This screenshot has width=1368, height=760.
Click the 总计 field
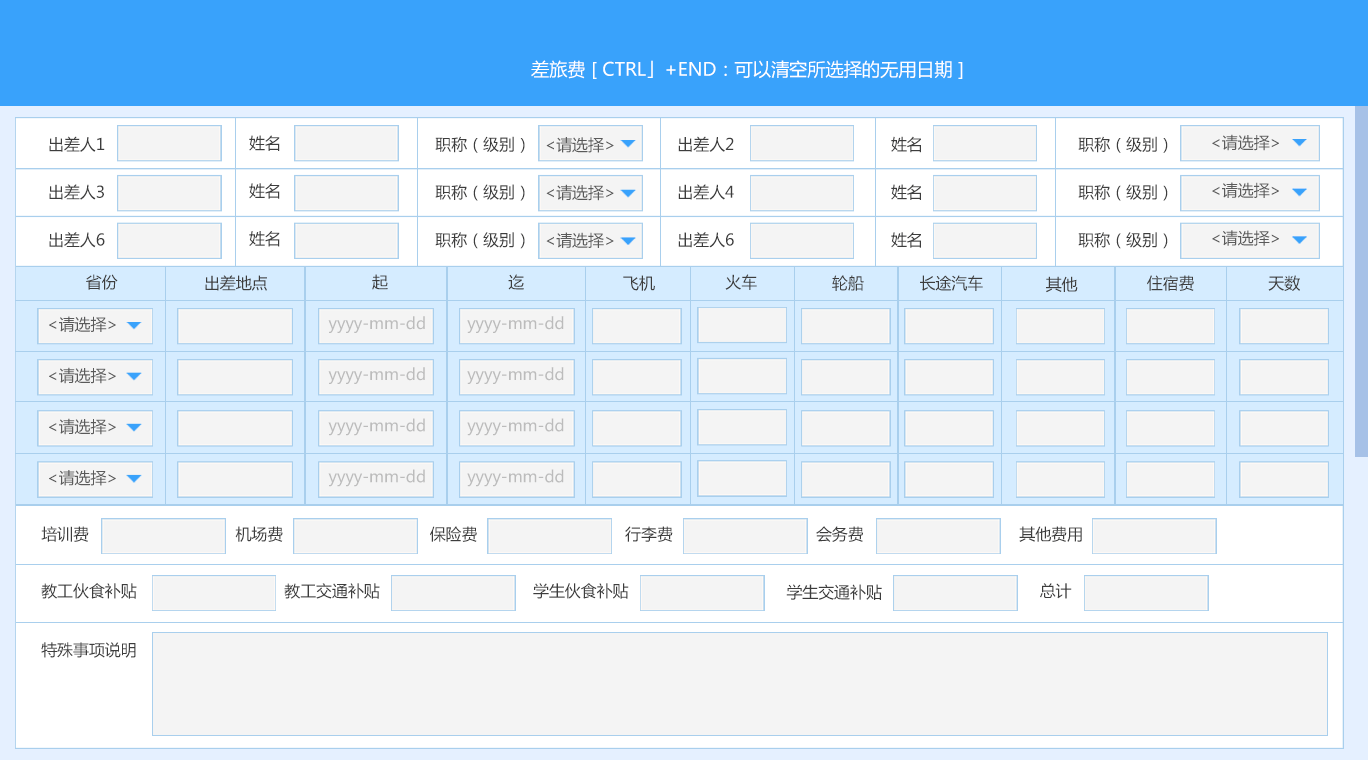[x=1146, y=593]
